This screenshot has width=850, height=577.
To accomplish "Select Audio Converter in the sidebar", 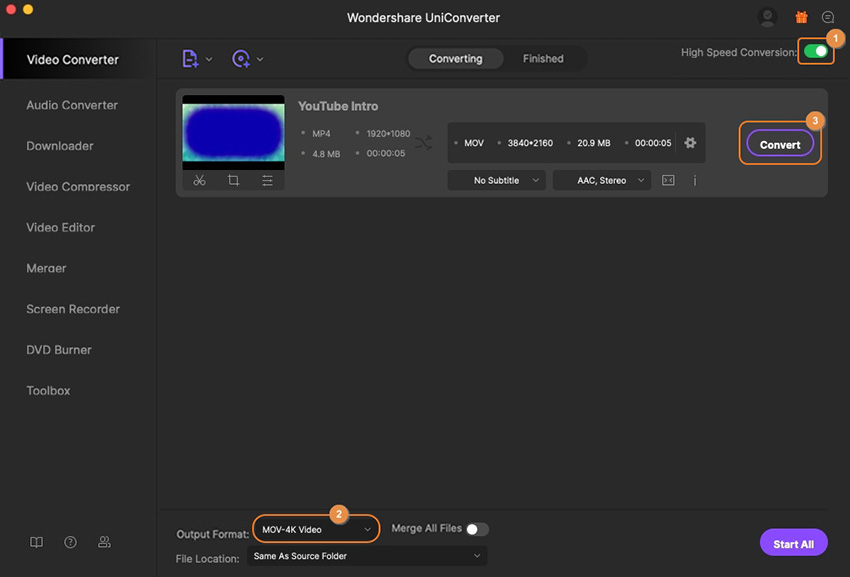I will 72,105.
